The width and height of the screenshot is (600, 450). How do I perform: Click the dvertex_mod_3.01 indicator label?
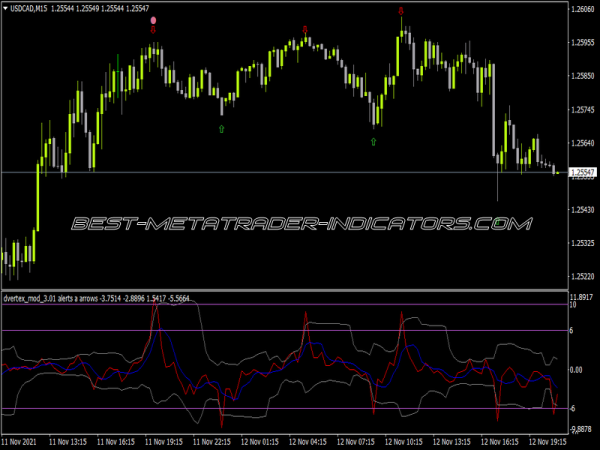pos(96,298)
